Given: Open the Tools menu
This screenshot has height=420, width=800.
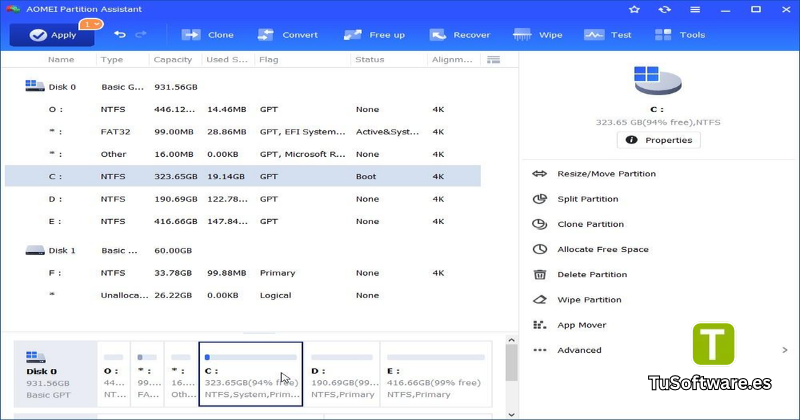Looking at the screenshot, I should point(680,35).
